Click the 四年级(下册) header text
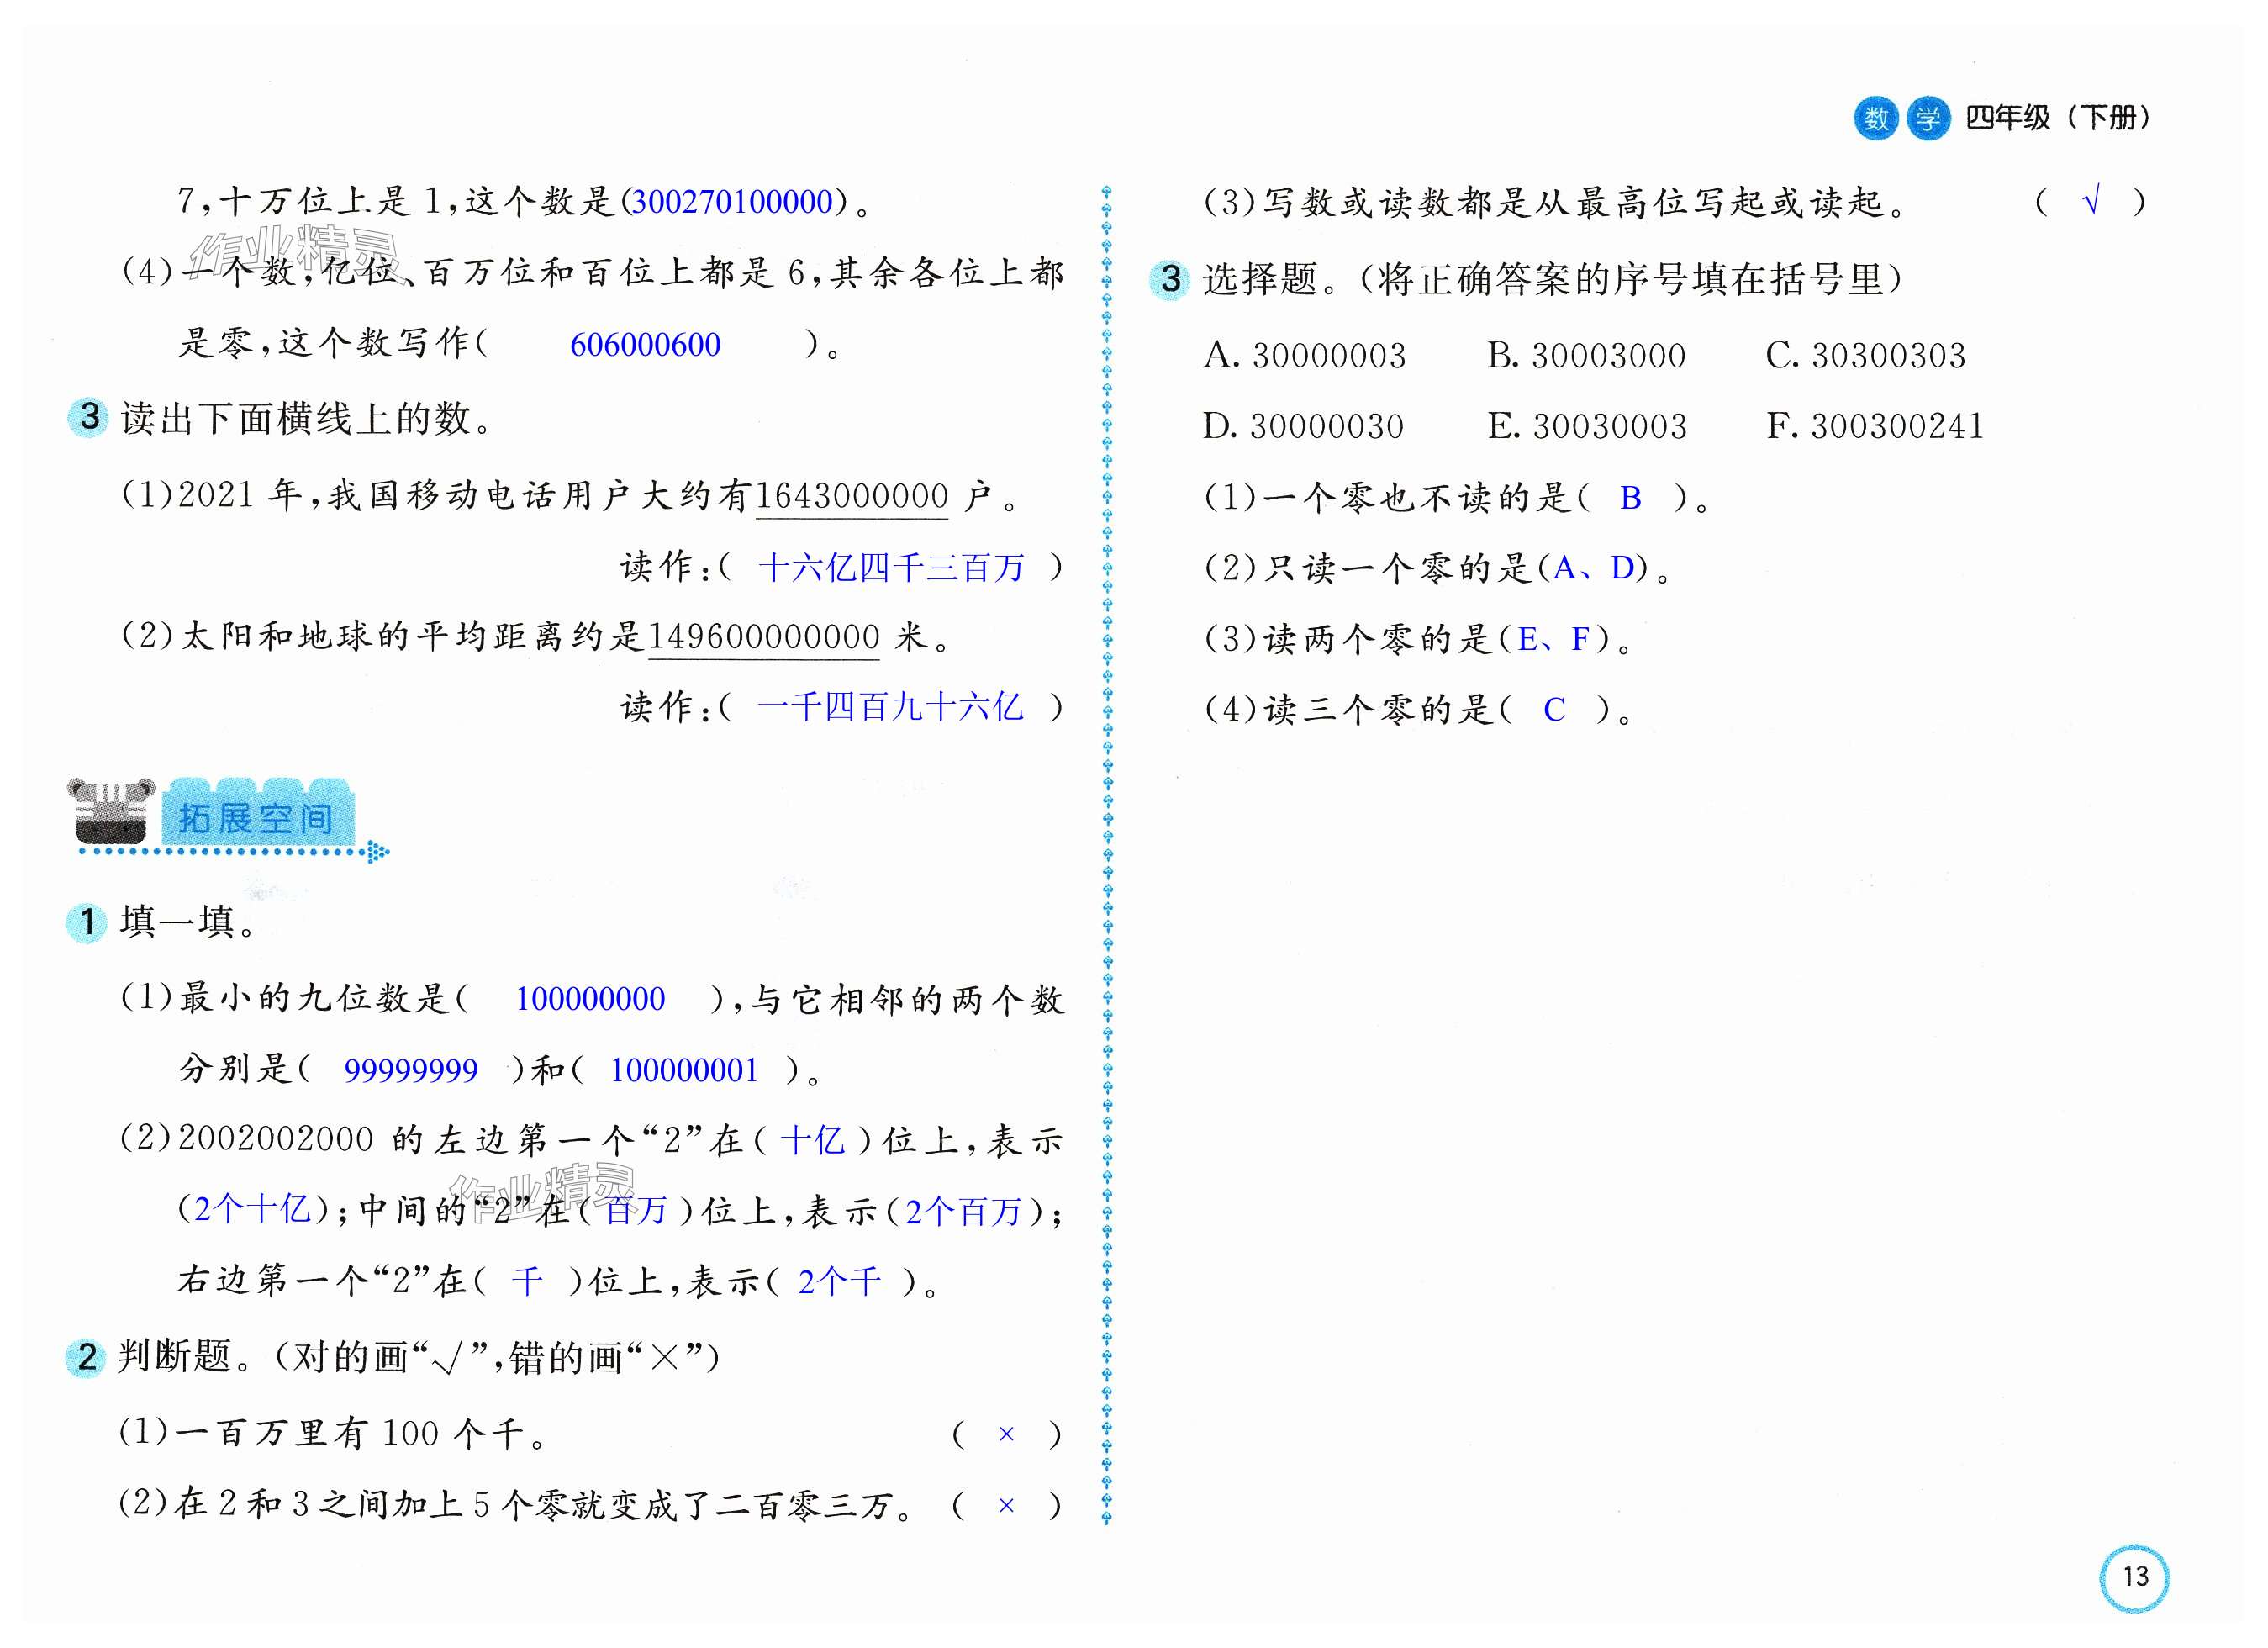The image size is (2268, 1648). [2057, 118]
